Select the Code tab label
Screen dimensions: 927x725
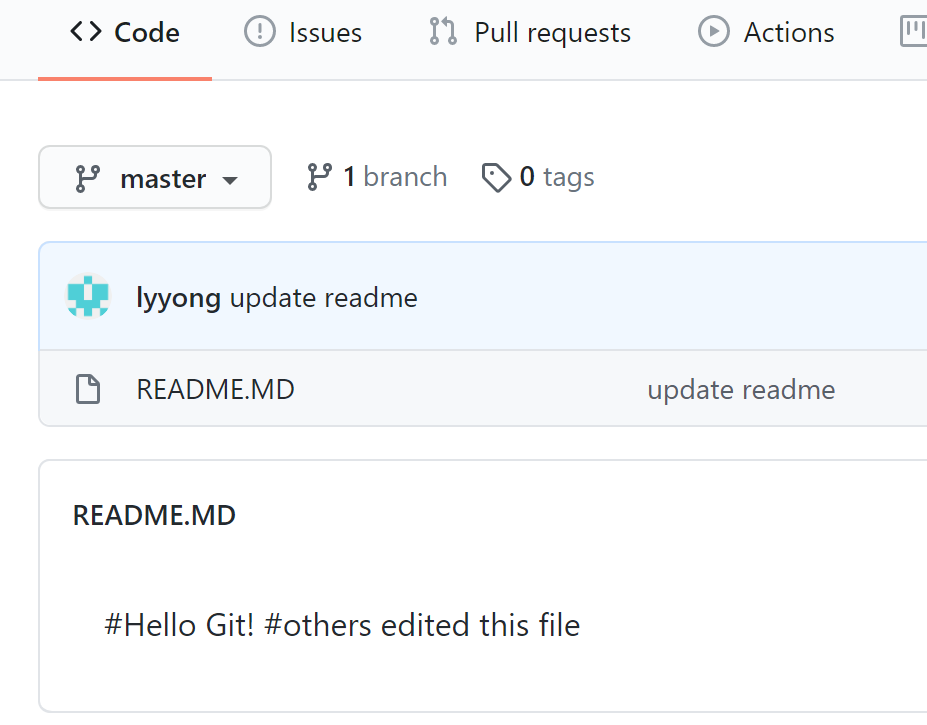click(x=147, y=33)
